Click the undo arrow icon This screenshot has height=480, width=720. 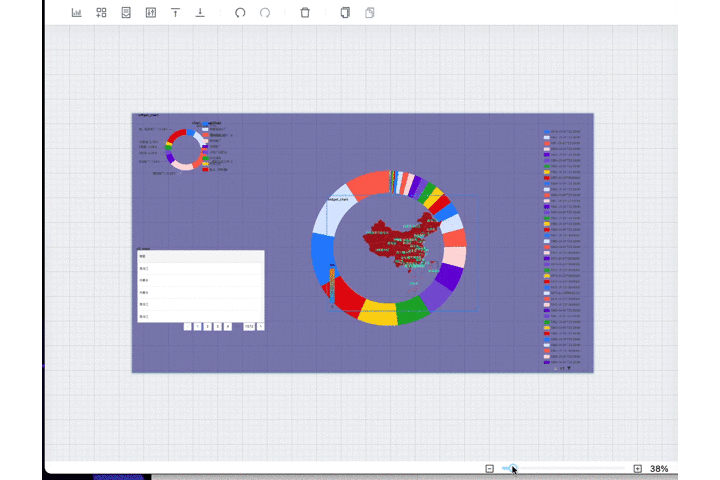(x=240, y=13)
